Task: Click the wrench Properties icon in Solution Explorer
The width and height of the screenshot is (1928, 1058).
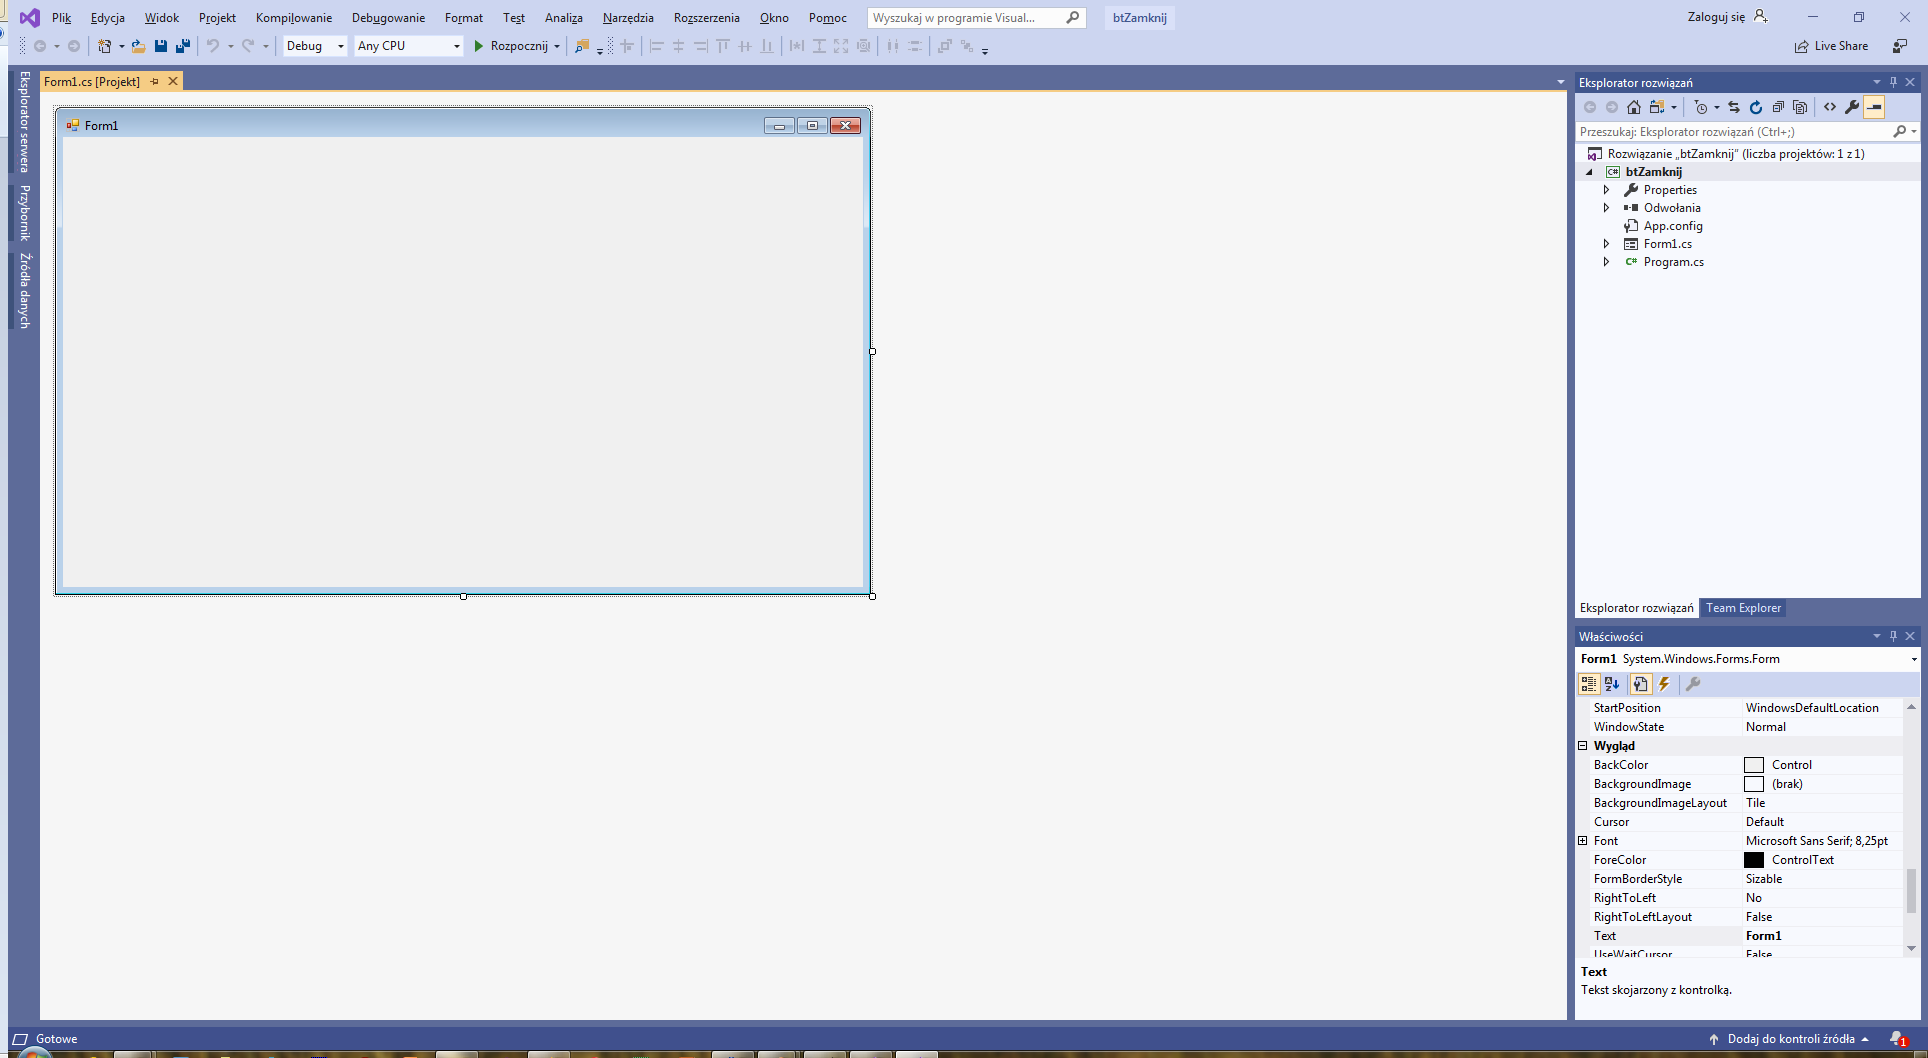Action: point(1852,107)
